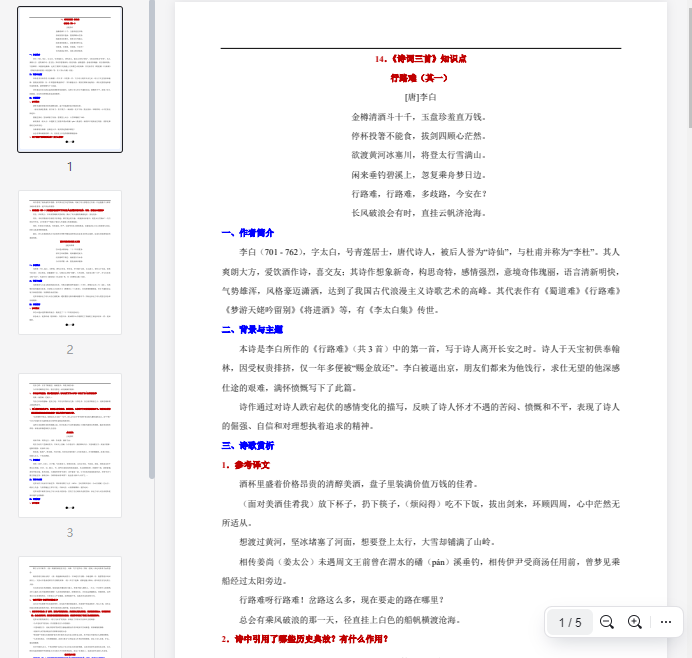Screen dimensions: 692x658
Task: Click the thumbnail sidebar vertical scrollbar
Action: (151, 300)
